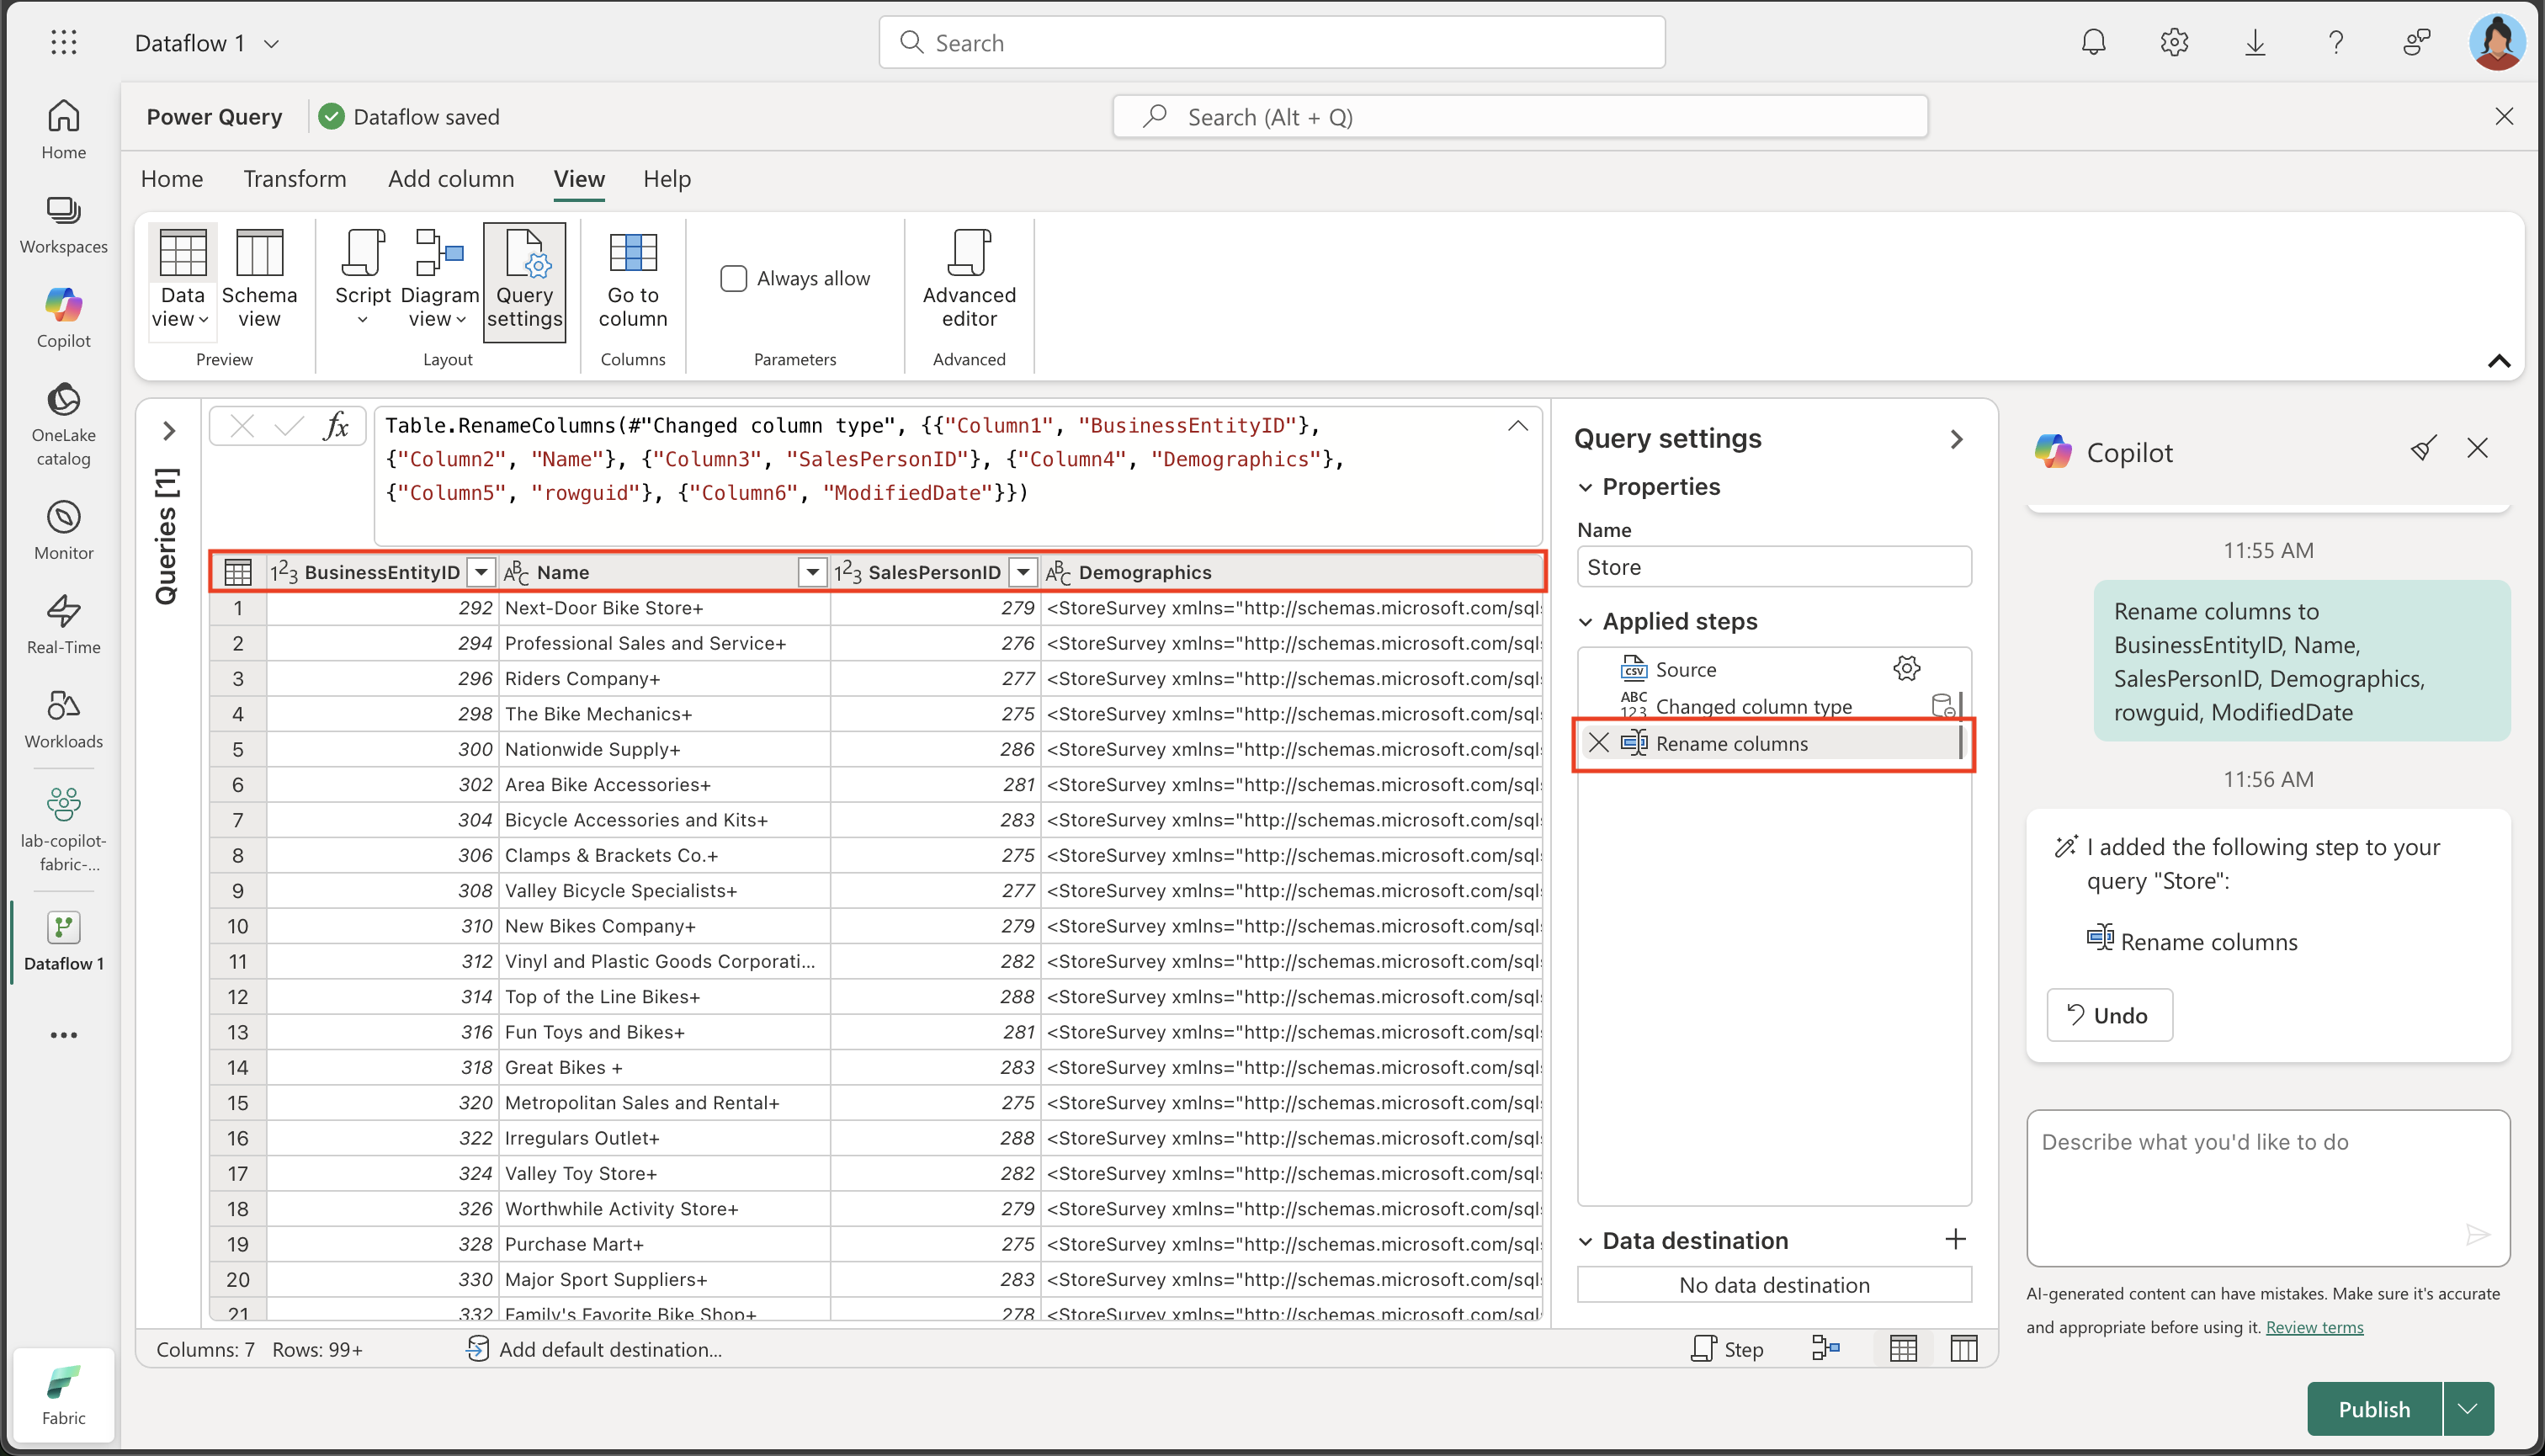Click the download icon in top bar
2545x1456 pixels.
click(2255, 42)
